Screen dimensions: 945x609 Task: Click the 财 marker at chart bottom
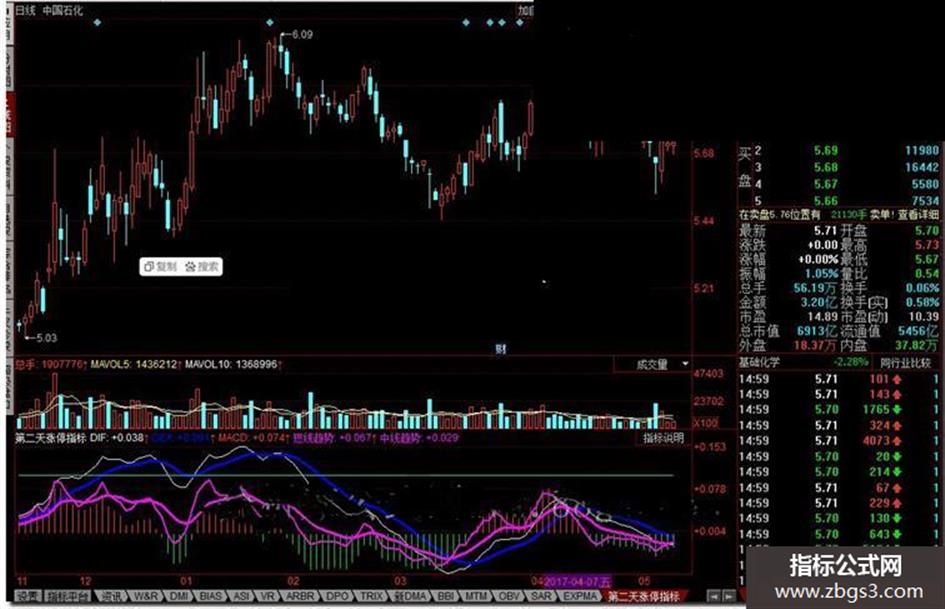click(x=500, y=349)
